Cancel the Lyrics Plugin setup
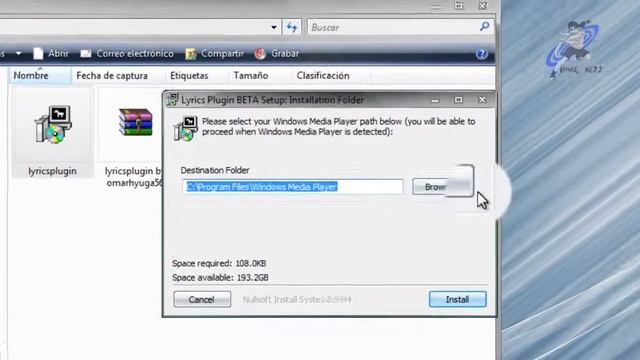 pos(202,299)
